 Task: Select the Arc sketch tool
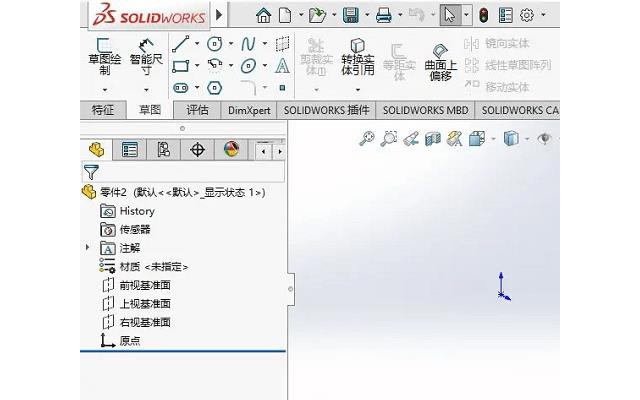coord(215,65)
